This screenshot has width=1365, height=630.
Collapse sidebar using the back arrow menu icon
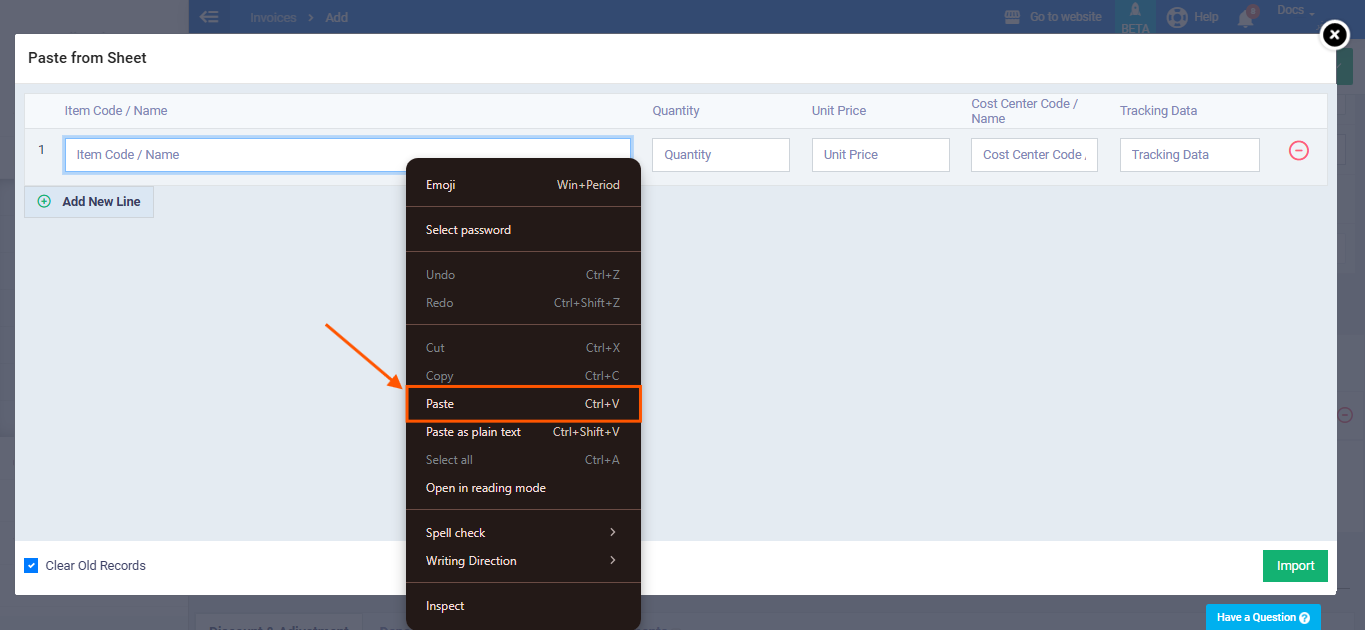point(209,17)
